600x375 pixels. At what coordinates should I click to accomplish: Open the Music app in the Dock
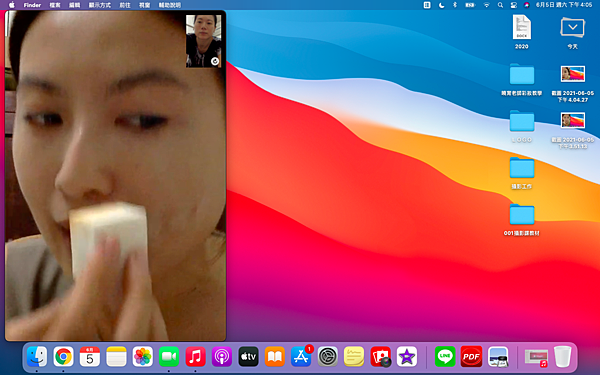(x=196, y=357)
